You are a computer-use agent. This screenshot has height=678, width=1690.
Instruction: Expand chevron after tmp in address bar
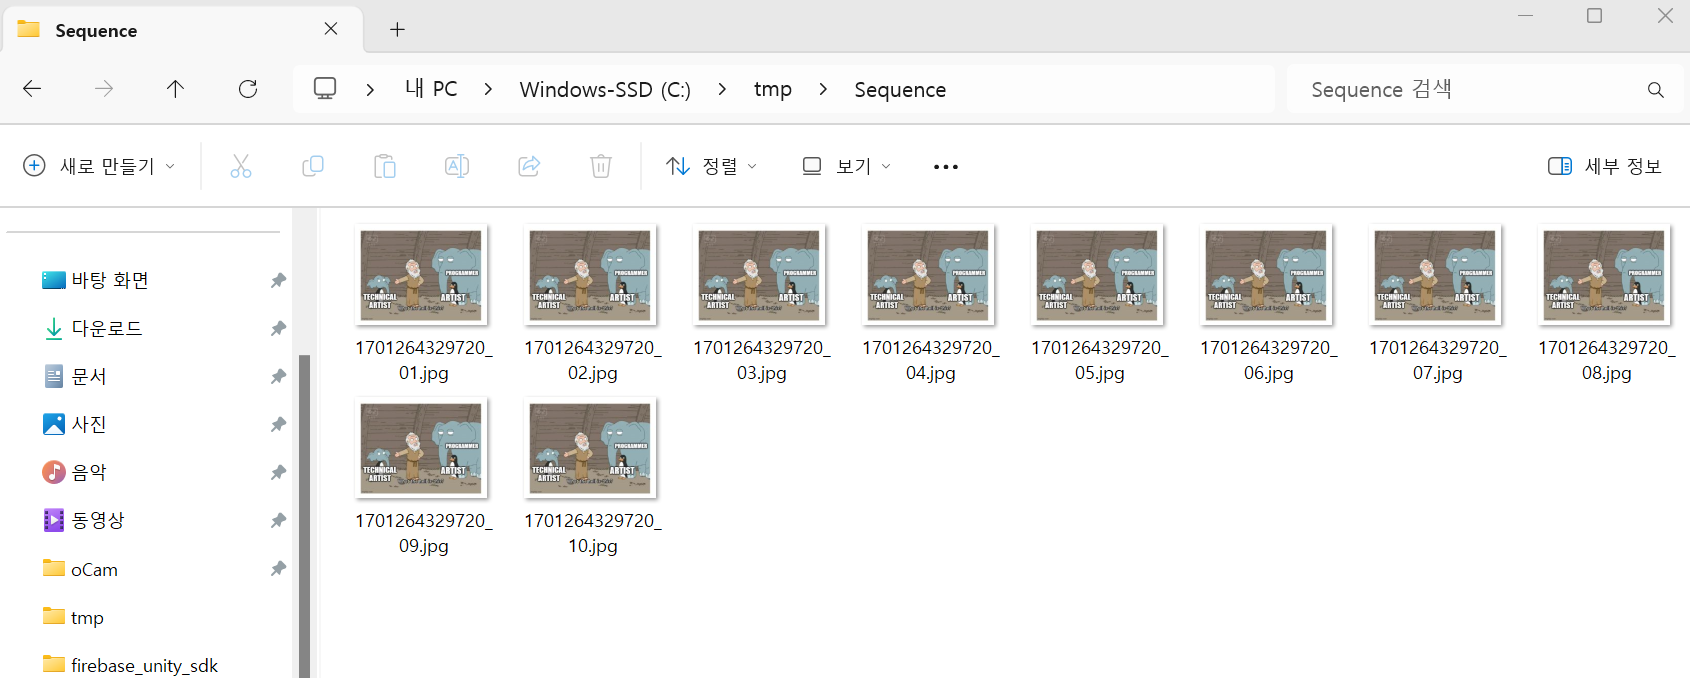tap(823, 89)
